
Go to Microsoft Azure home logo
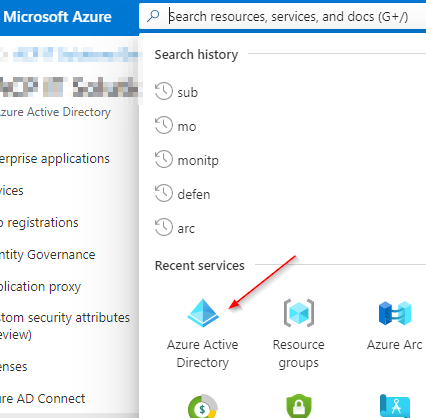pos(57,17)
